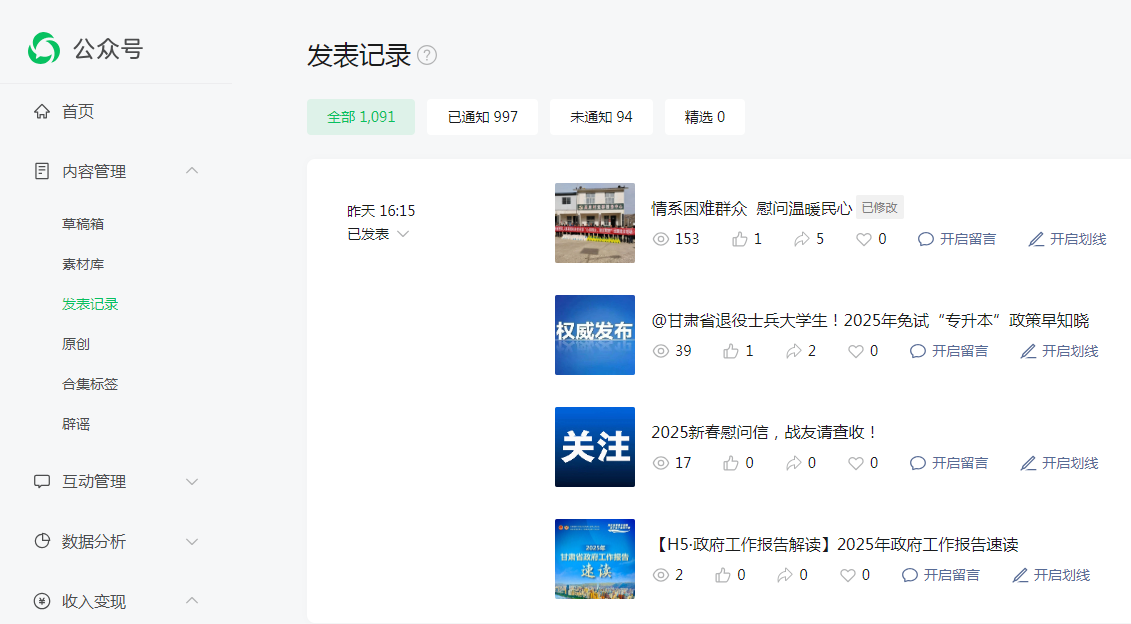This screenshot has height=624, width=1131.
Task: Click the thumbs-up icon on 情系困难群众 article
Action: tap(740, 239)
